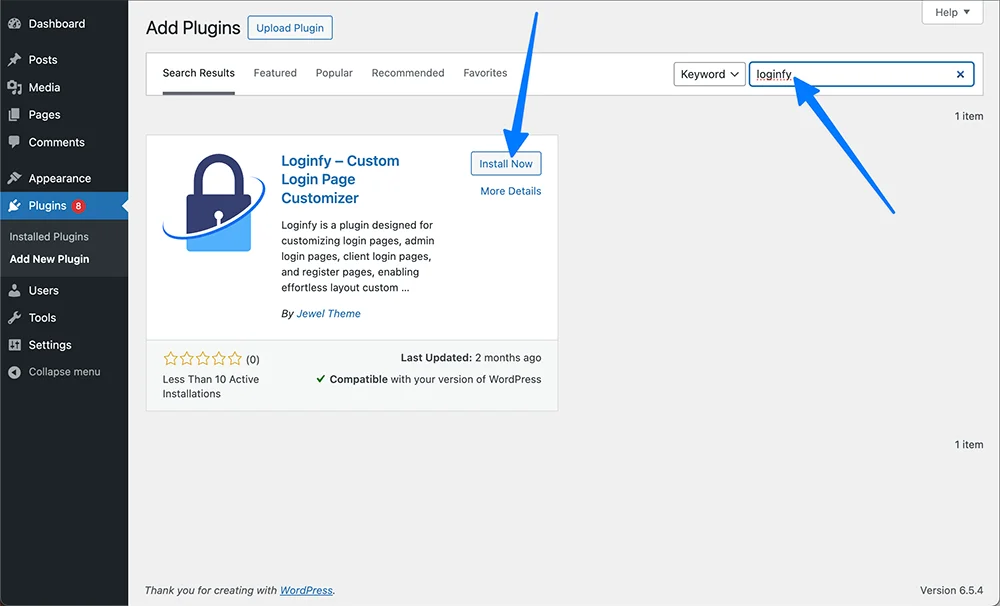
Task: Click the Add Plugins page heading
Action: [193, 28]
